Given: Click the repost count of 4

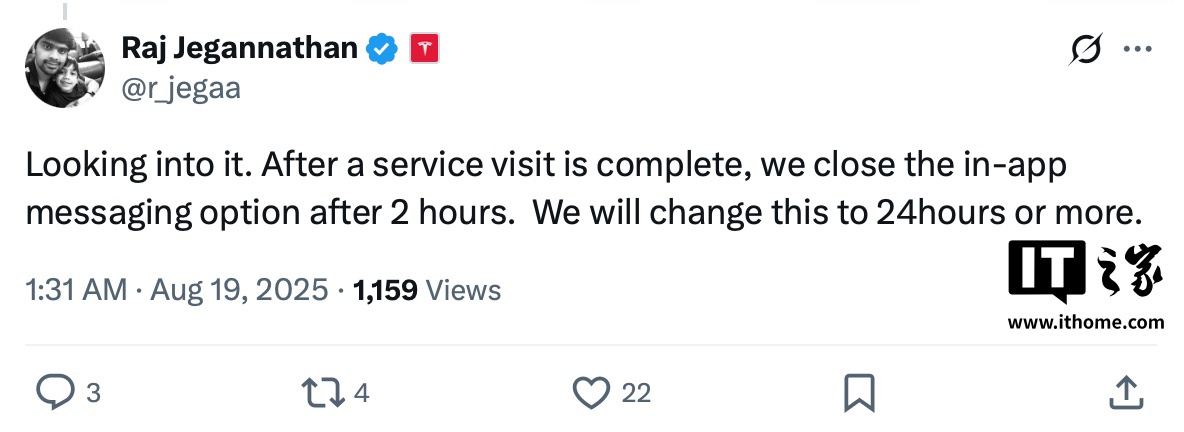Looking at the screenshot, I should tap(362, 393).
